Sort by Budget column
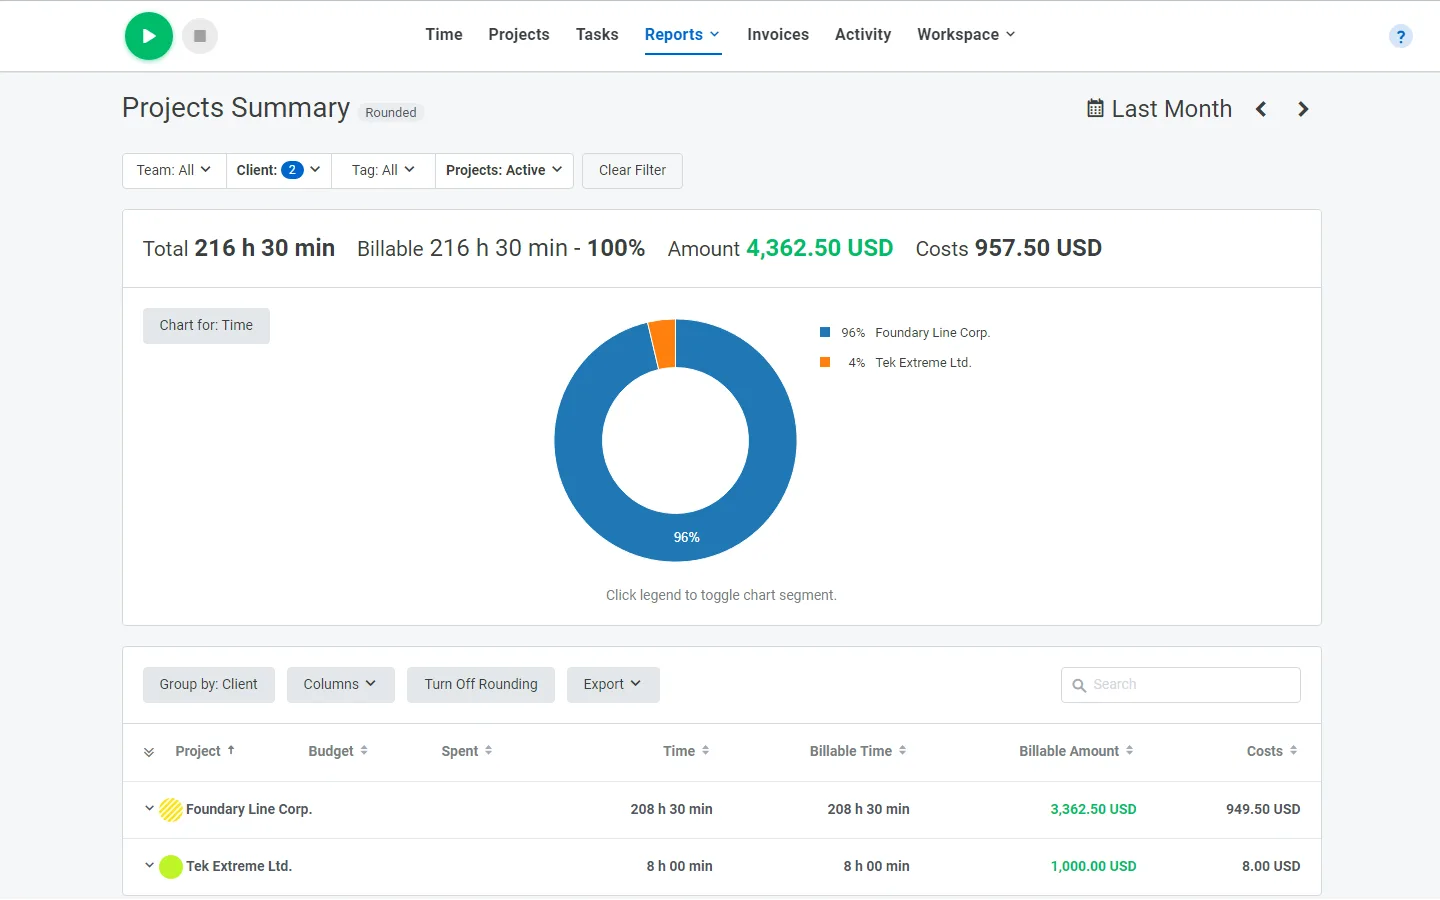Viewport: 1440px width, 900px height. 338,751
